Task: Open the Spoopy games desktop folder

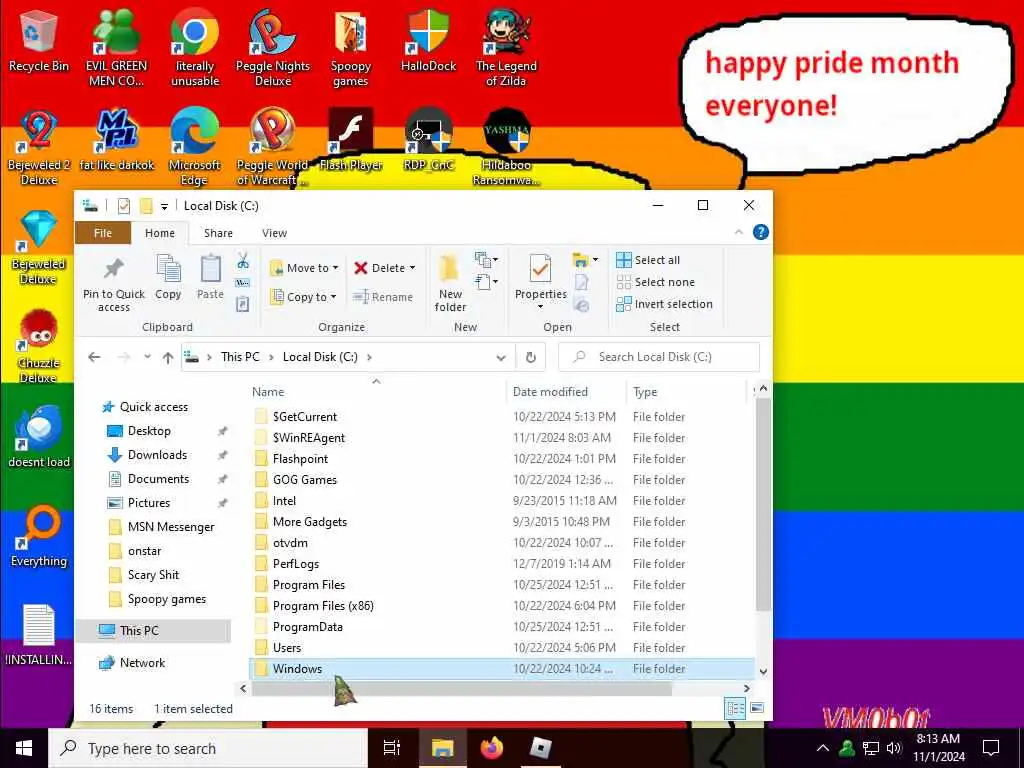Action: tap(351, 49)
